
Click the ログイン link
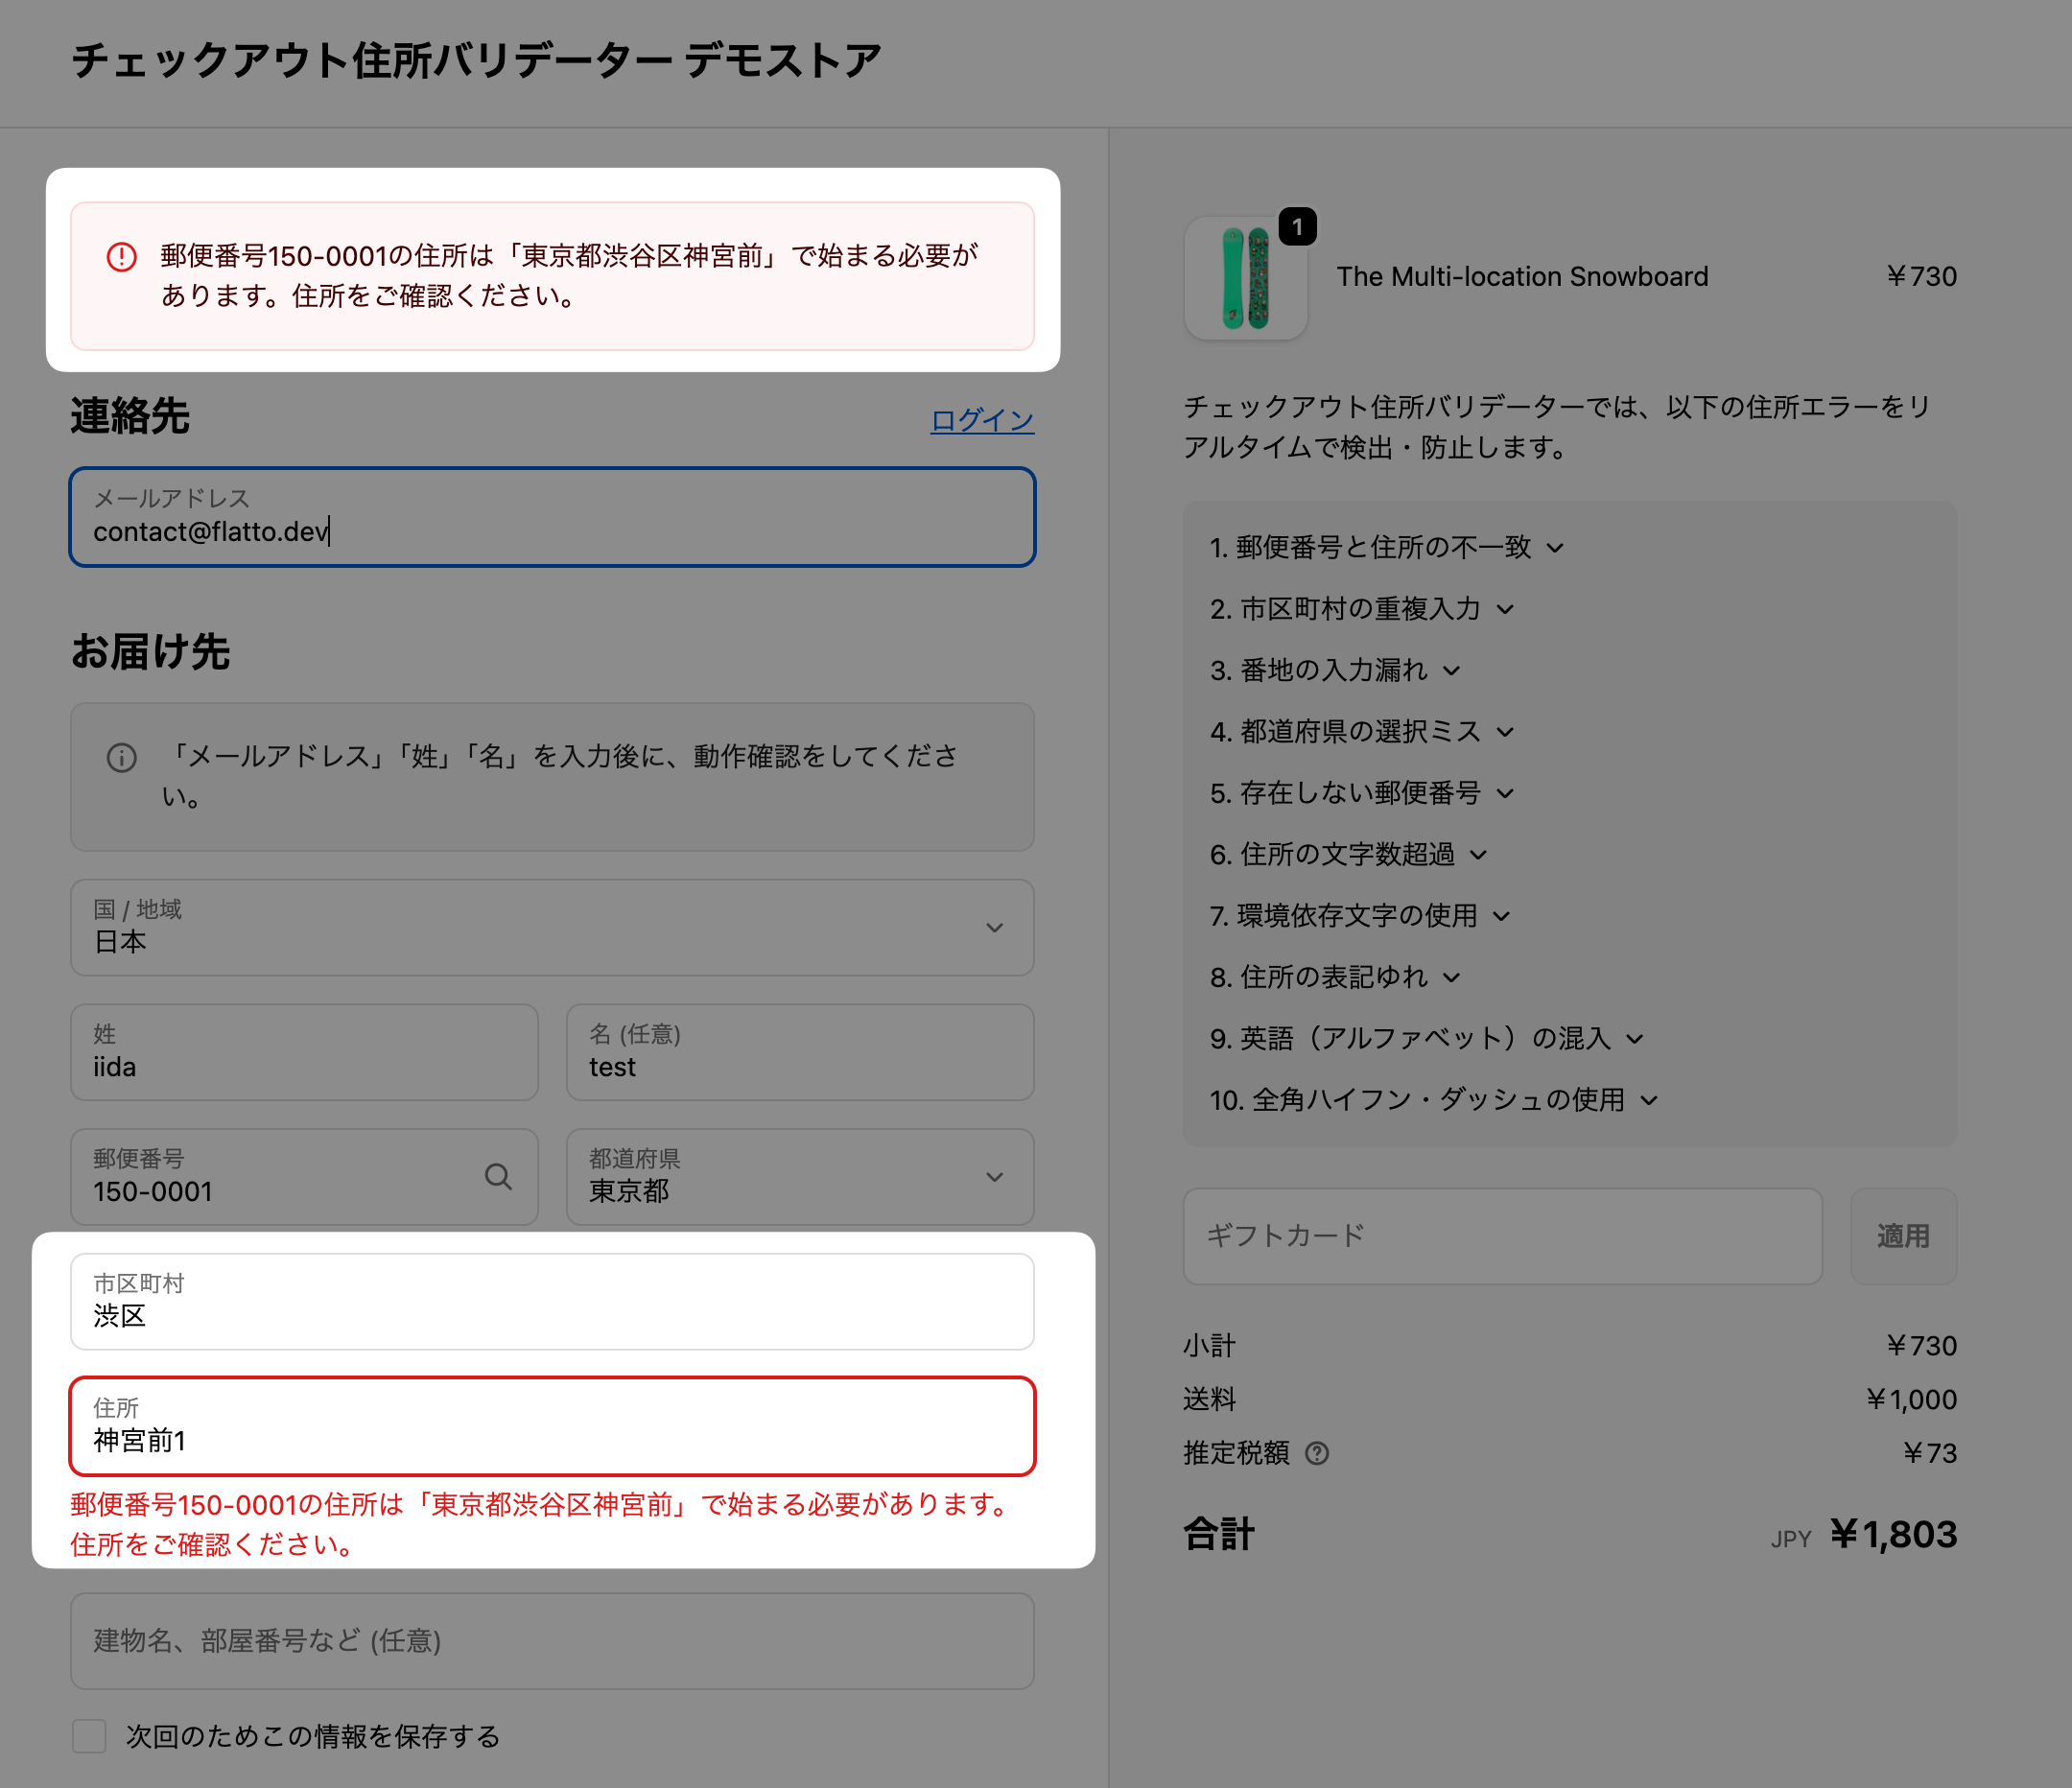tap(982, 420)
